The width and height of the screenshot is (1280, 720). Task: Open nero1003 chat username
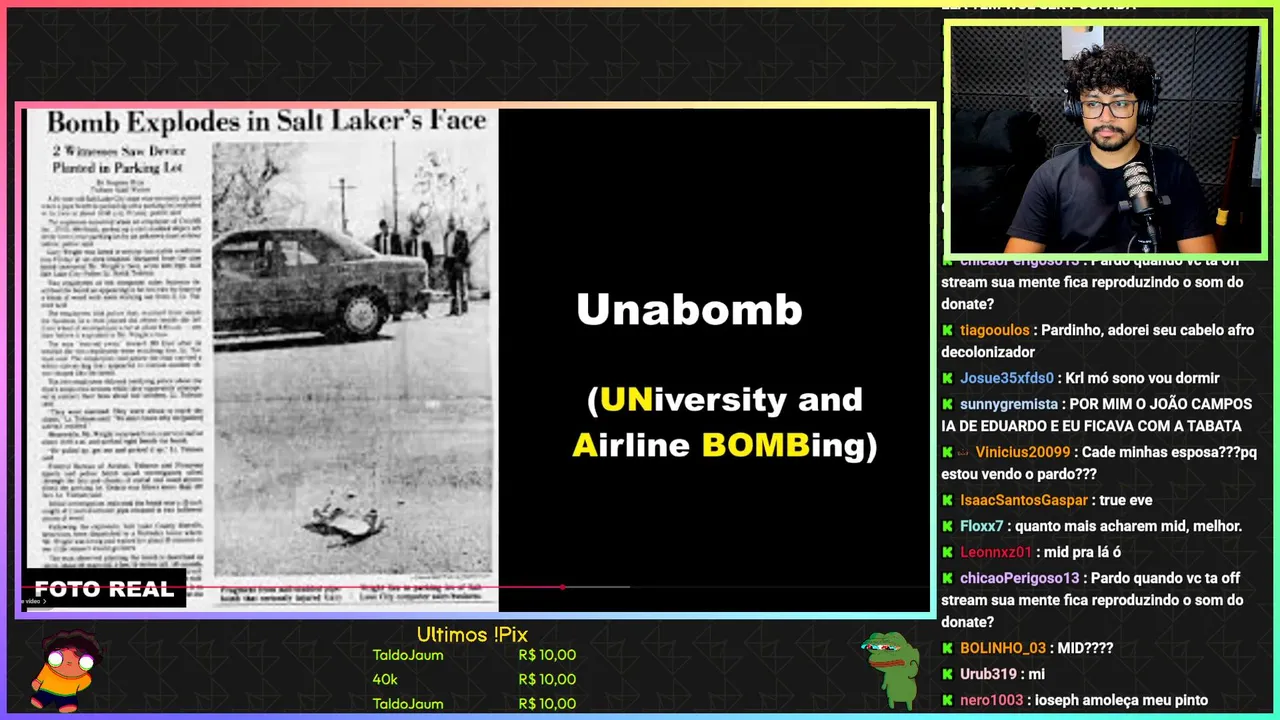point(991,700)
